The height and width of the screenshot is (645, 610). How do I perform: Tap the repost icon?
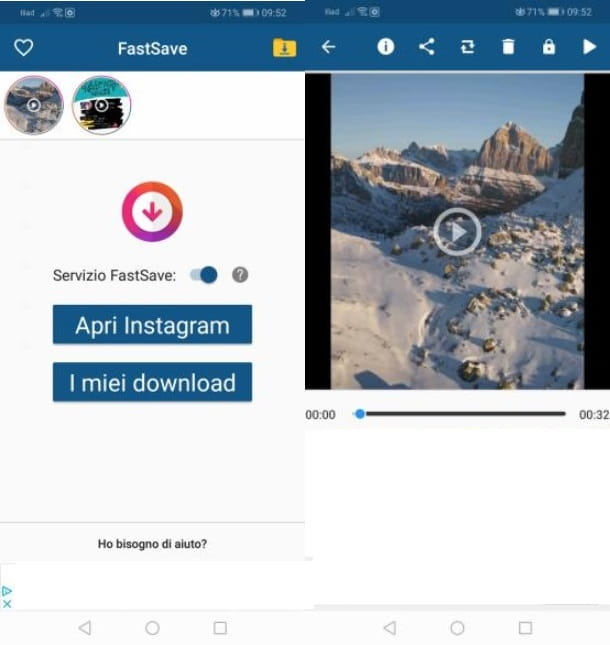467,47
